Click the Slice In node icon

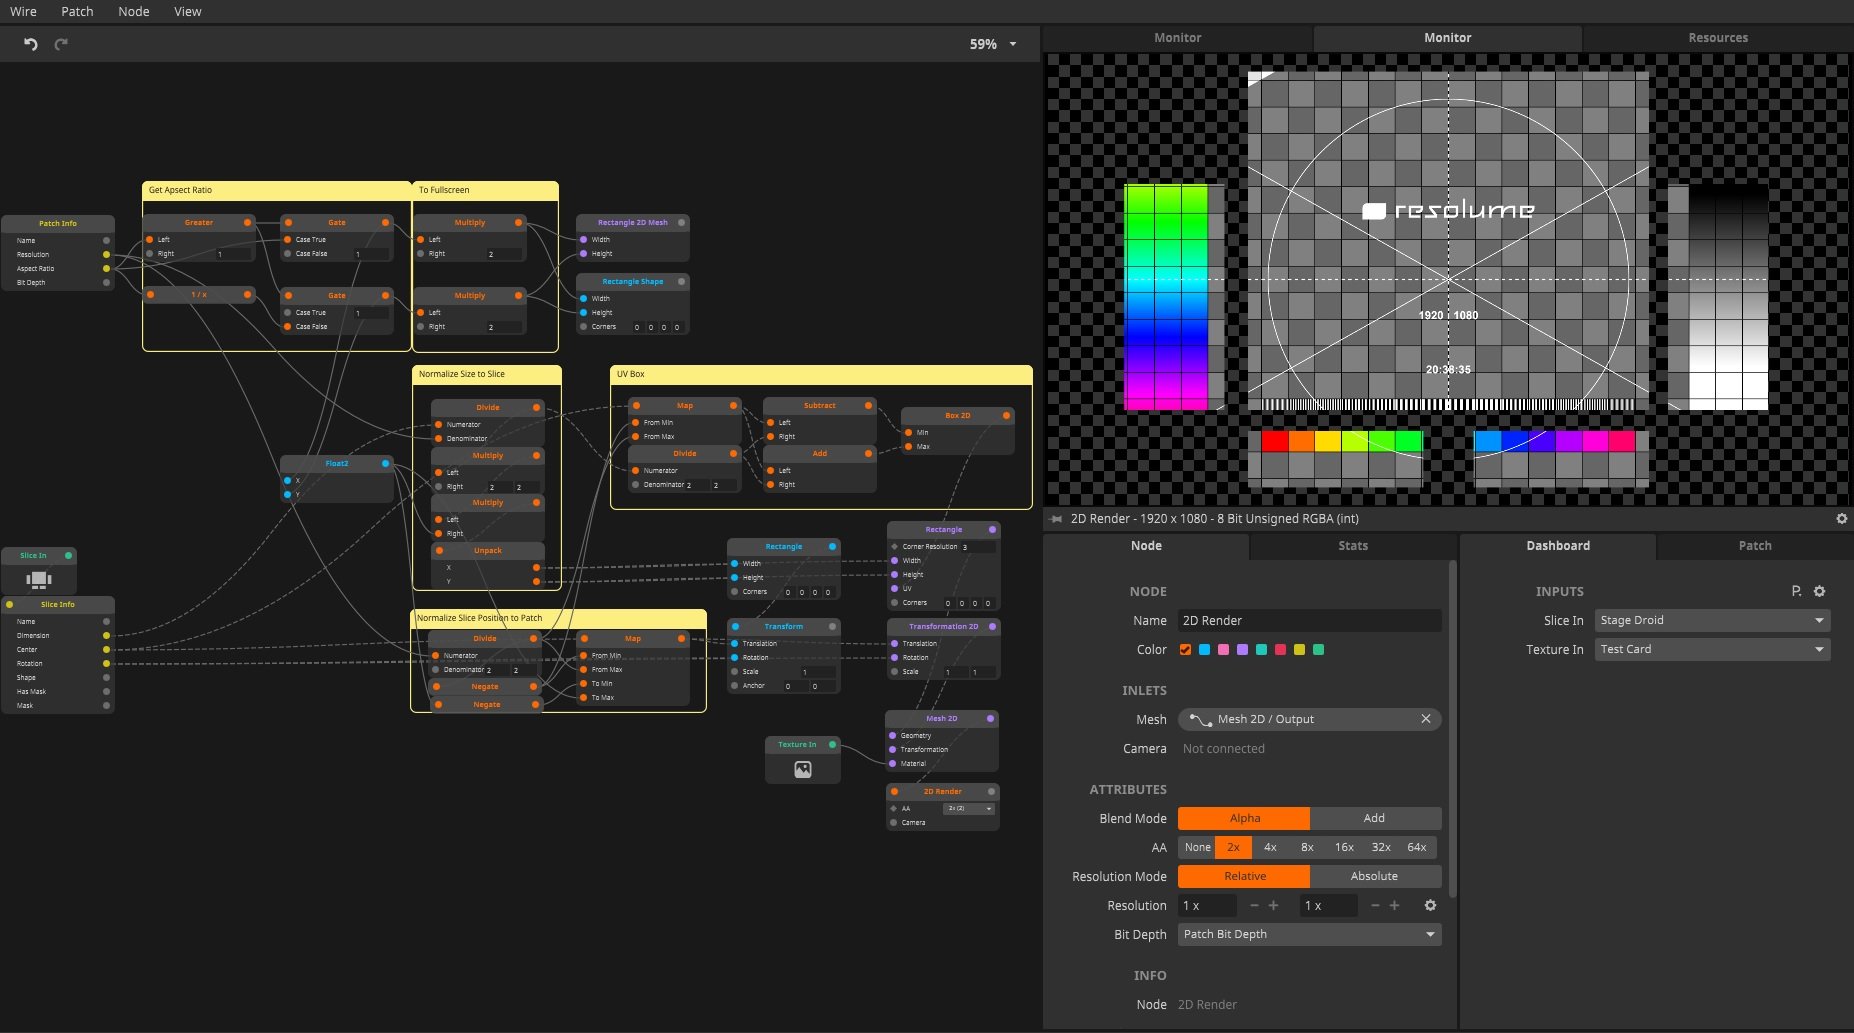pos(38,579)
